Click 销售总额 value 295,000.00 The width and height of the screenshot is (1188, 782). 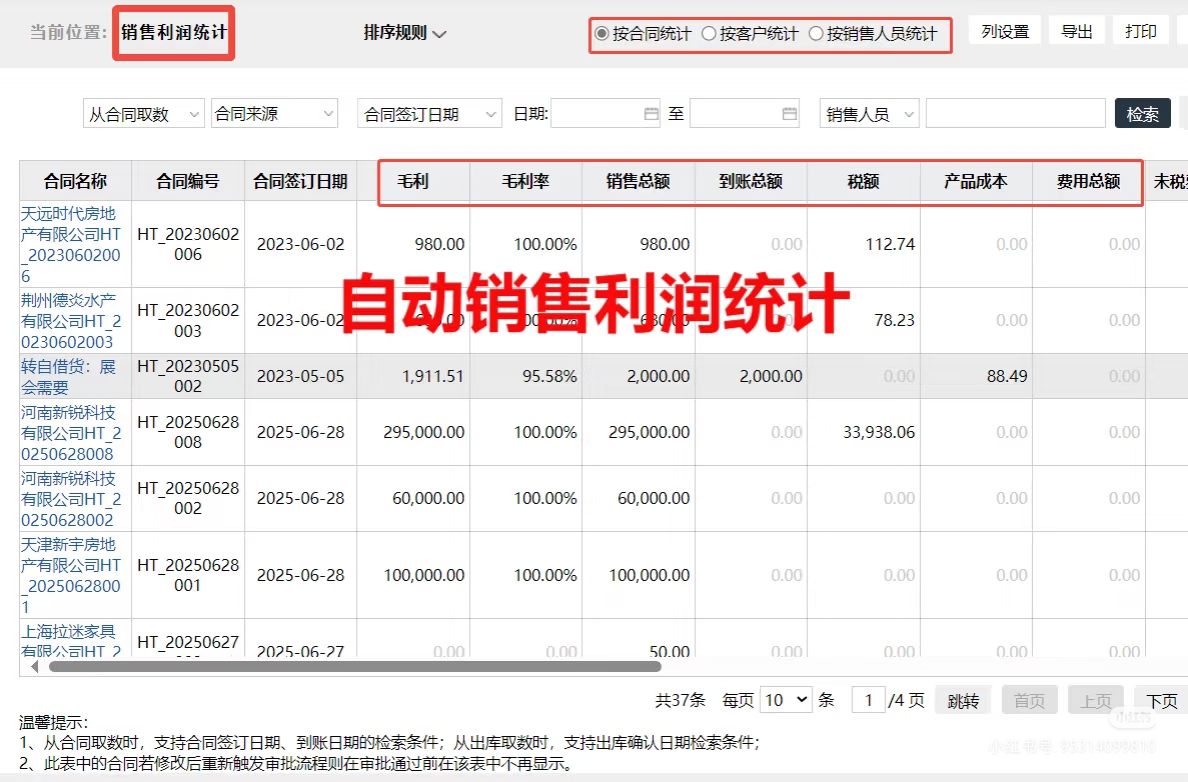click(649, 432)
